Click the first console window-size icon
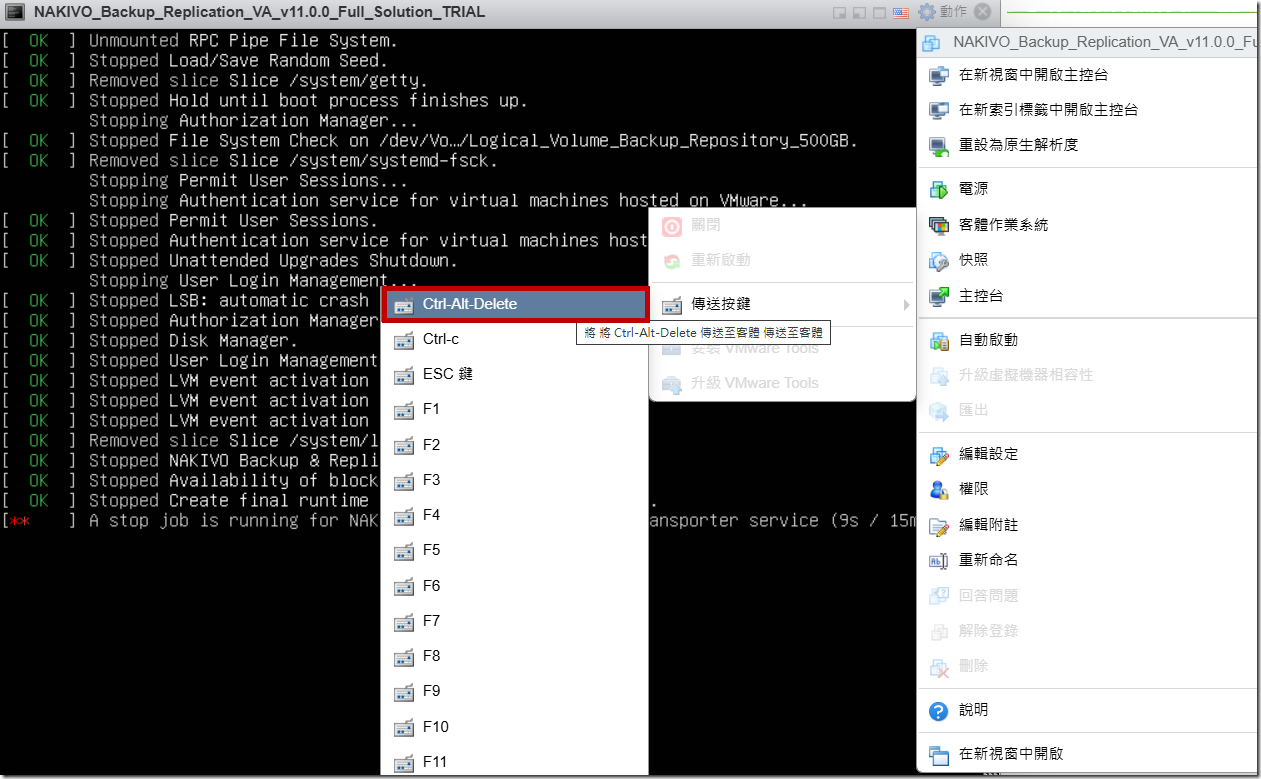This screenshot has height=779, width=1261. tap(840, 13)
